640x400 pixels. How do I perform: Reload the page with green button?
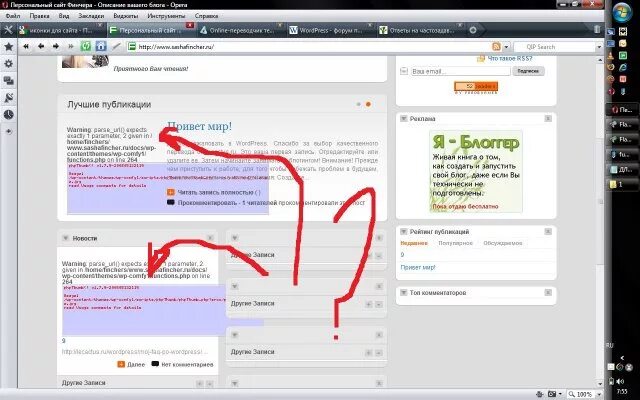(x=85, y=47)
